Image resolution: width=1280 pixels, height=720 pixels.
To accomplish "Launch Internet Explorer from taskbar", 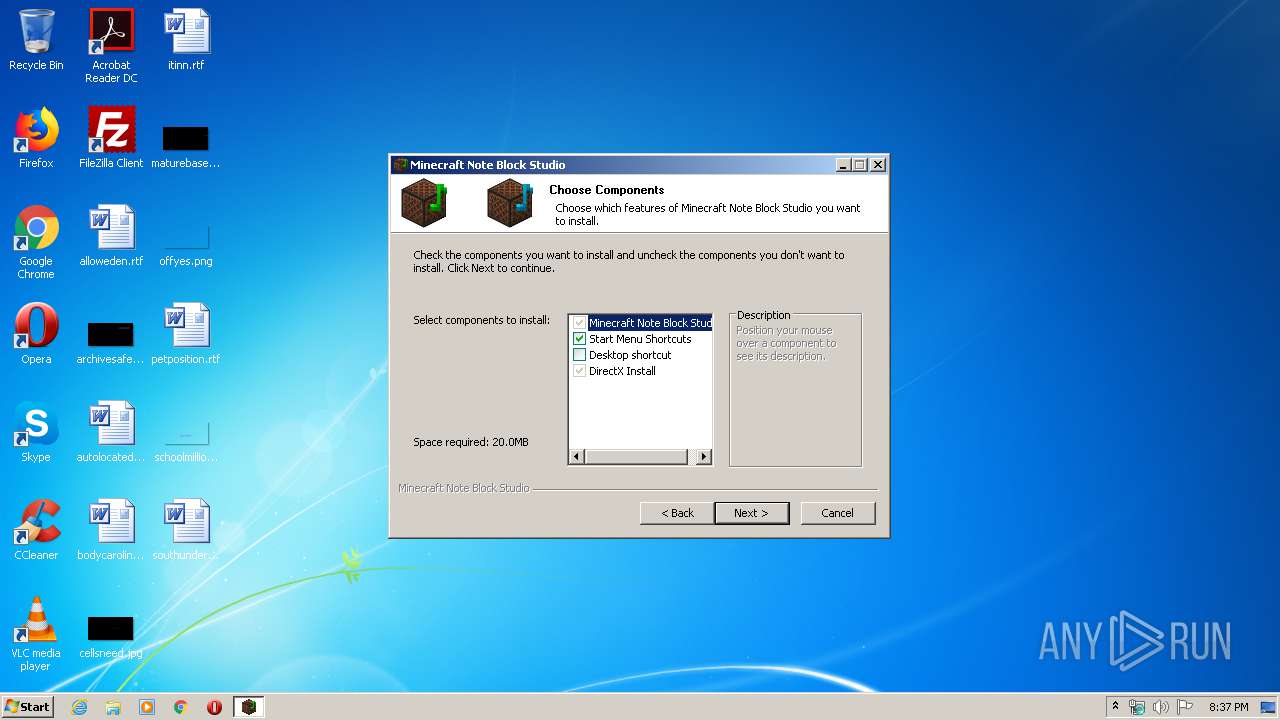I will point(80,707).
